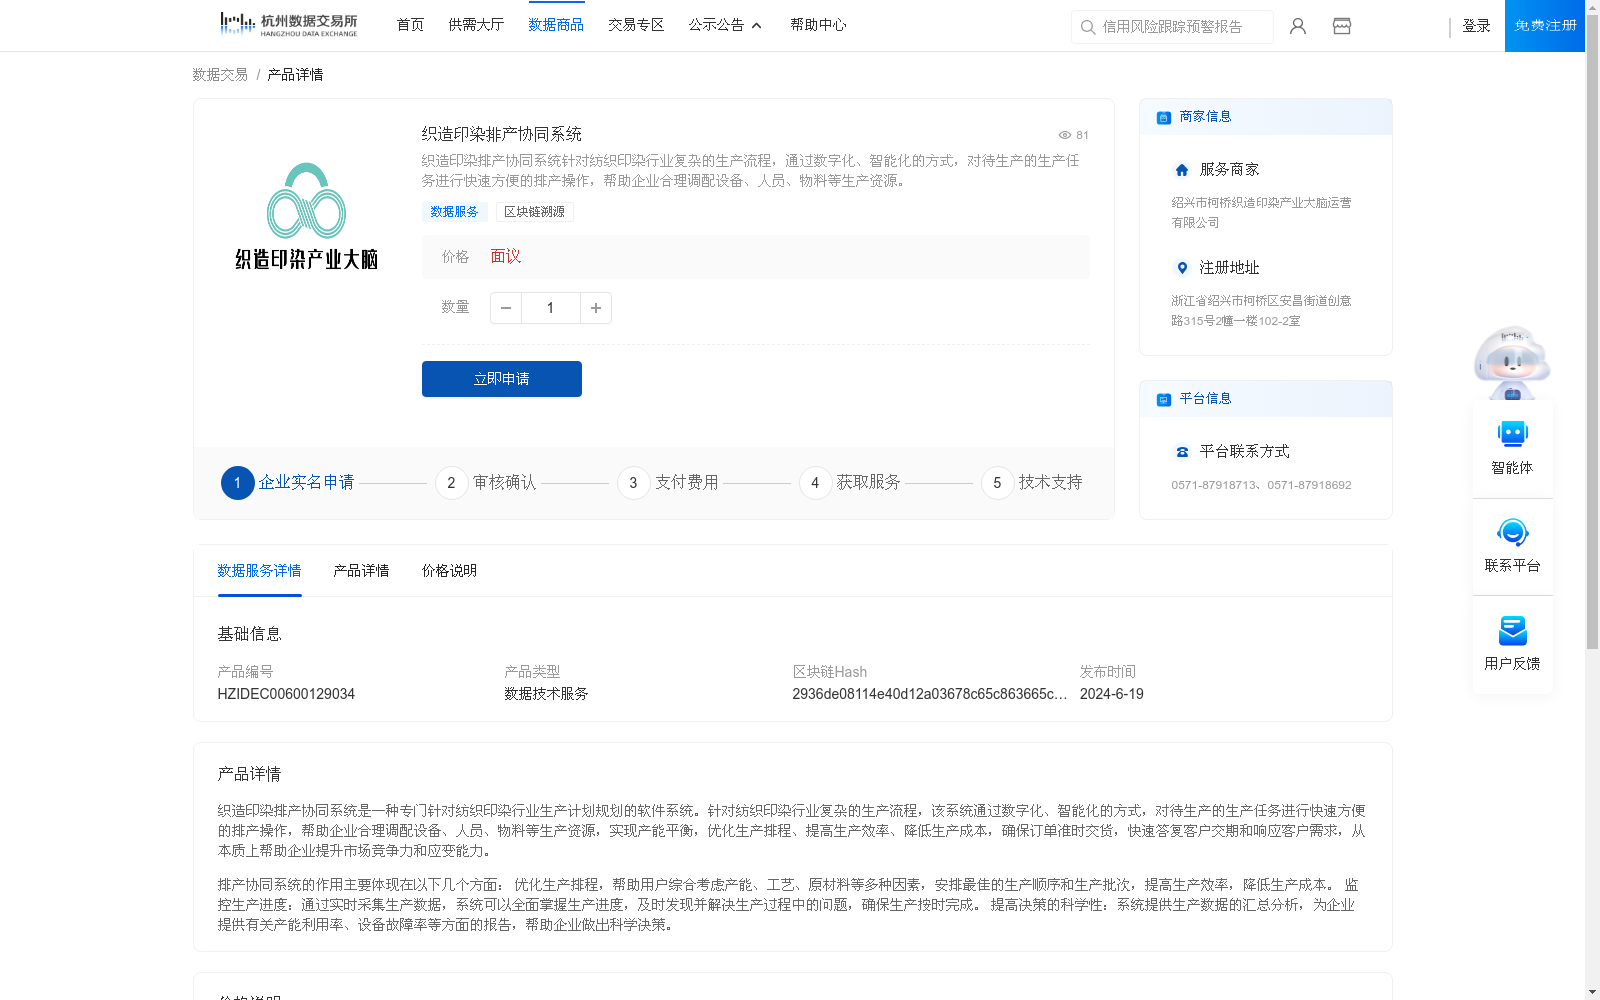Image resolution: width=1600 pixels, height=1000 pixels.
Task: Click the 服务商家 house icon
Action: tap(1182, 170)
